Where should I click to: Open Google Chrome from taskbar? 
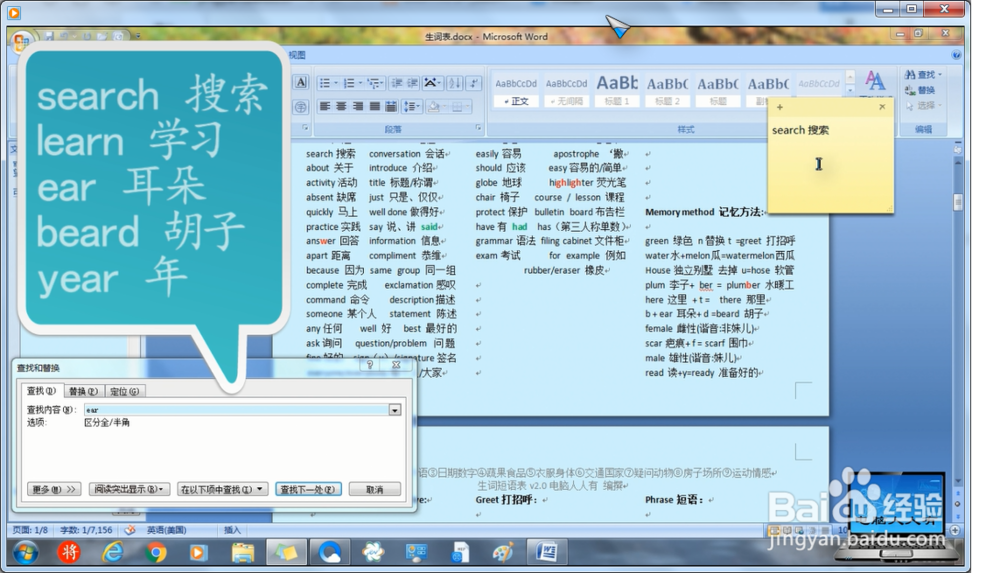point(156,552)
